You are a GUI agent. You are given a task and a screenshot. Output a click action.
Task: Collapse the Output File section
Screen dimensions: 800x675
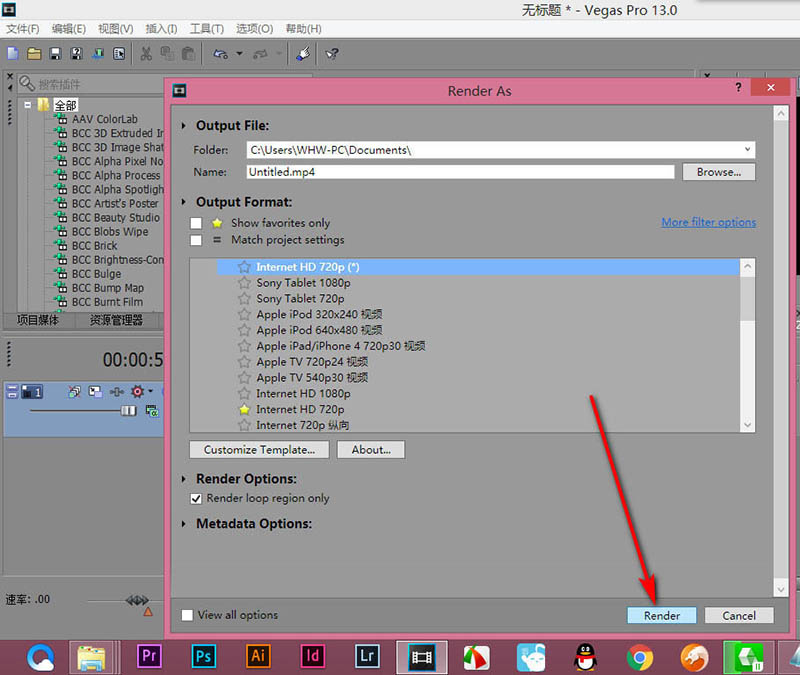(x=184, y=126)
